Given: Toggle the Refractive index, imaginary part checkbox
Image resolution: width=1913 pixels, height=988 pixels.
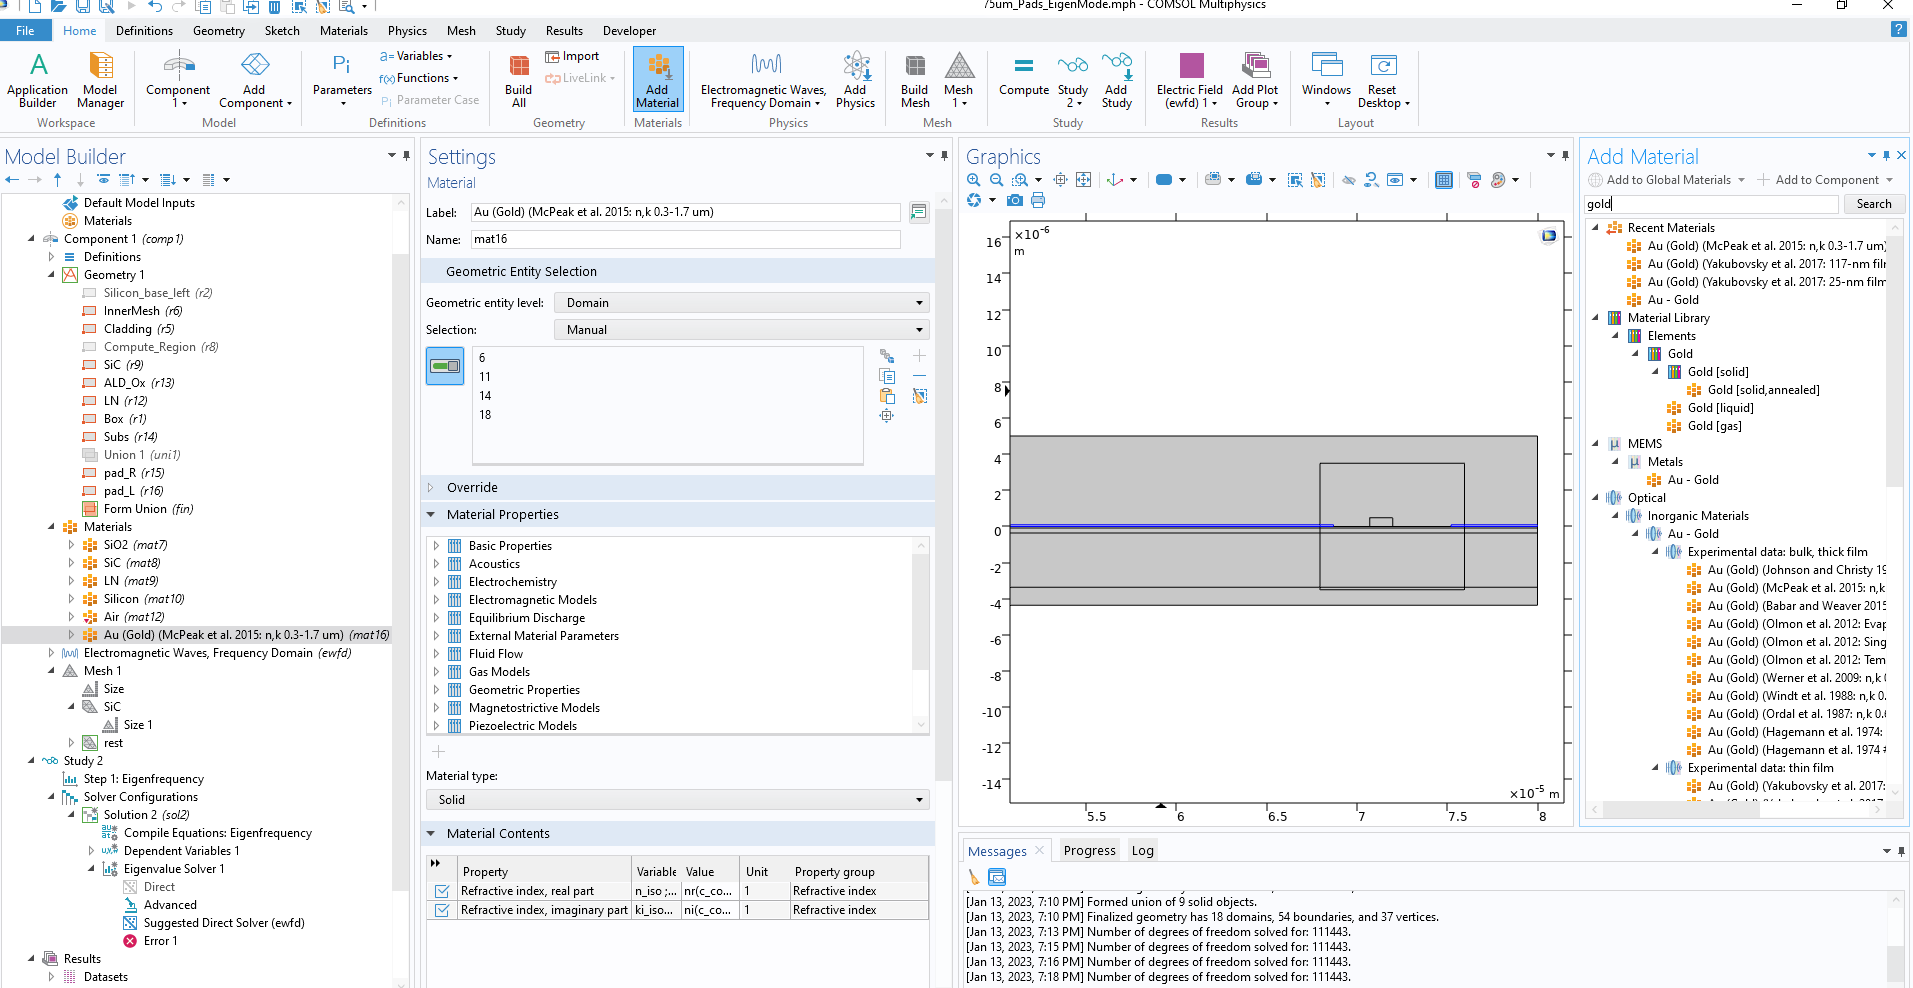Looking at the screenshot, I should coord(442,910).
